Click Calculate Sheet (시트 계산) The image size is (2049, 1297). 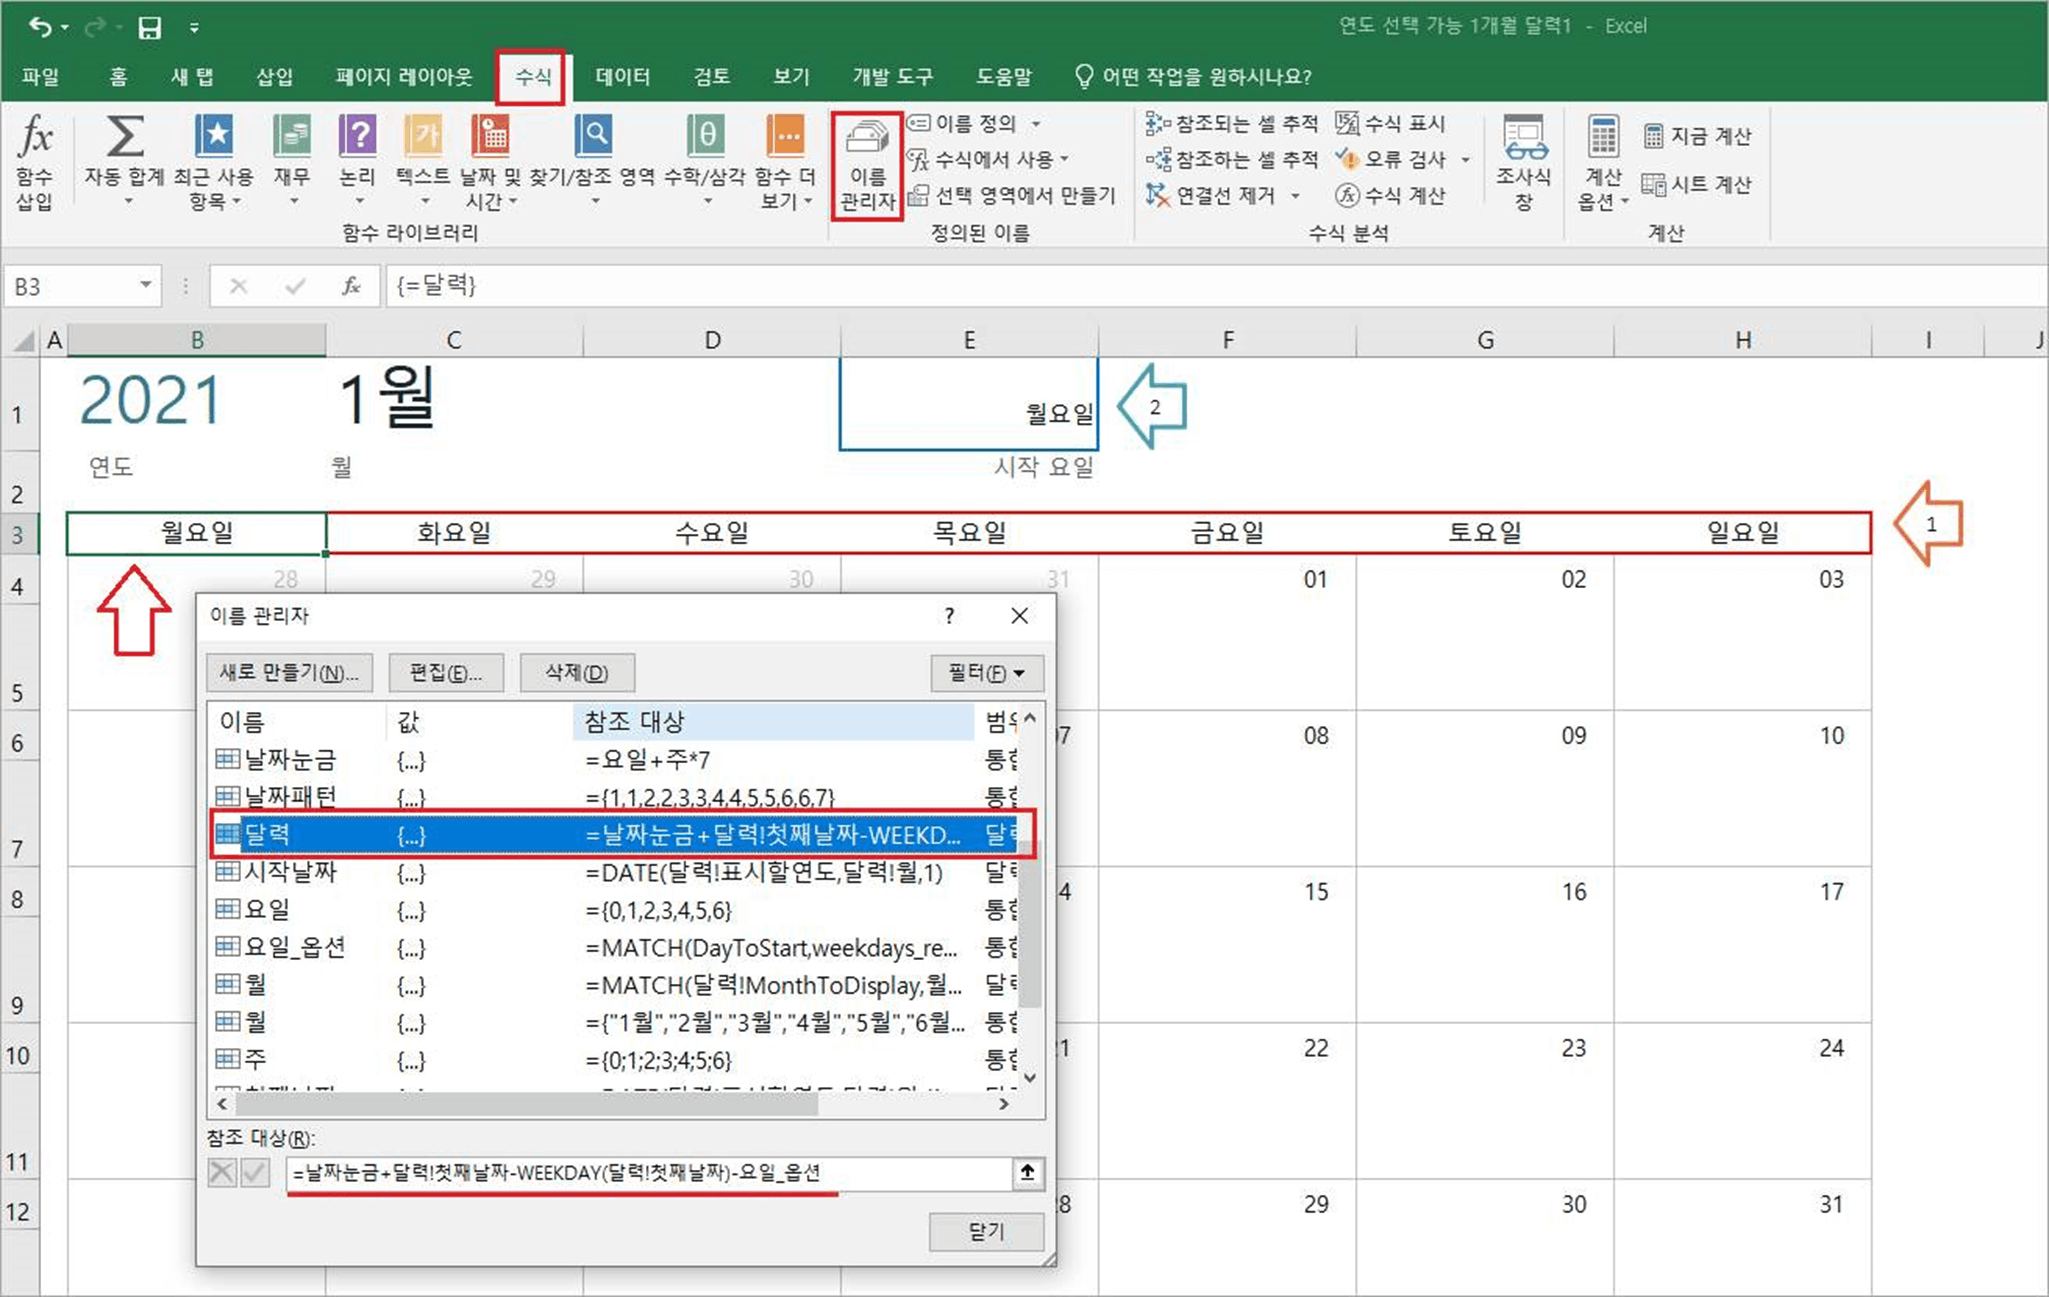(1698, 184)
